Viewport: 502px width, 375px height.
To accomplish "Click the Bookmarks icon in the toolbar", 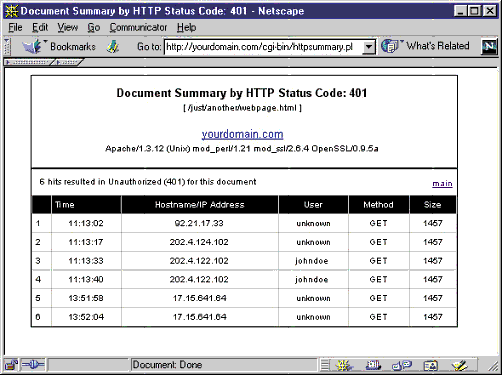I will point(32,46).
